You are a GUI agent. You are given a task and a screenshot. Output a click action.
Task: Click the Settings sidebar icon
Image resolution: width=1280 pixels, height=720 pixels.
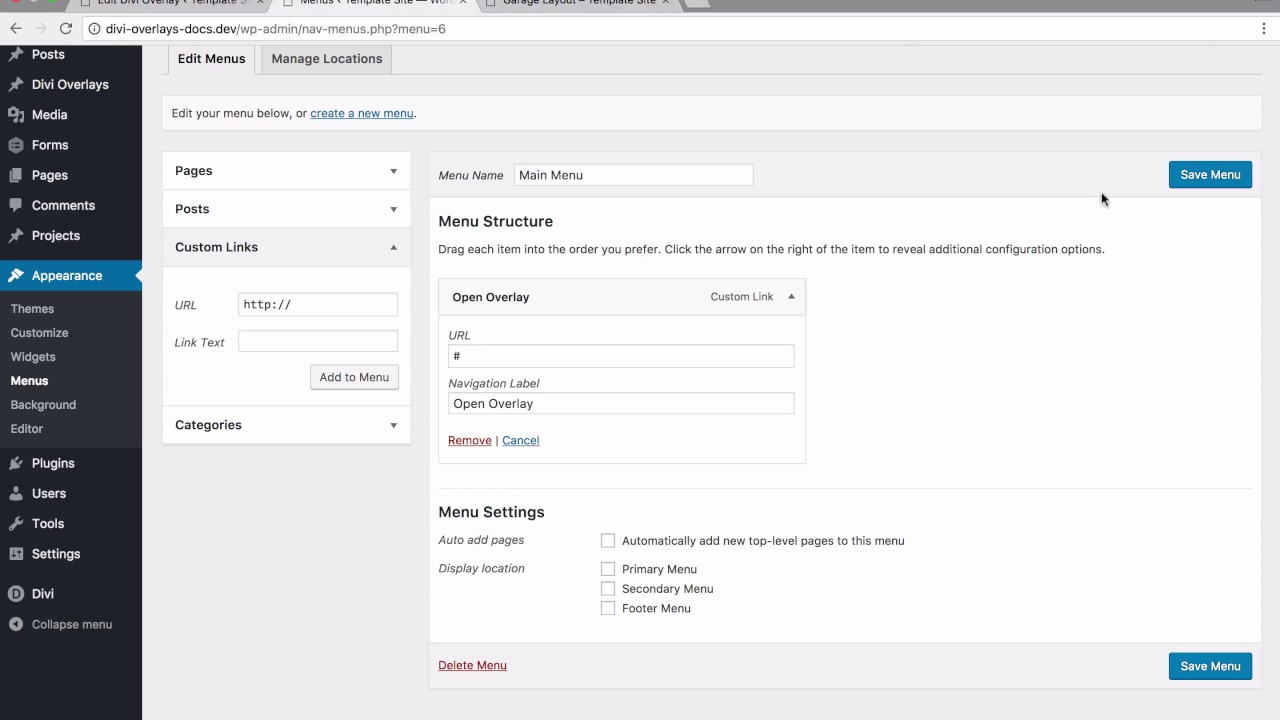tap(16, 554)
